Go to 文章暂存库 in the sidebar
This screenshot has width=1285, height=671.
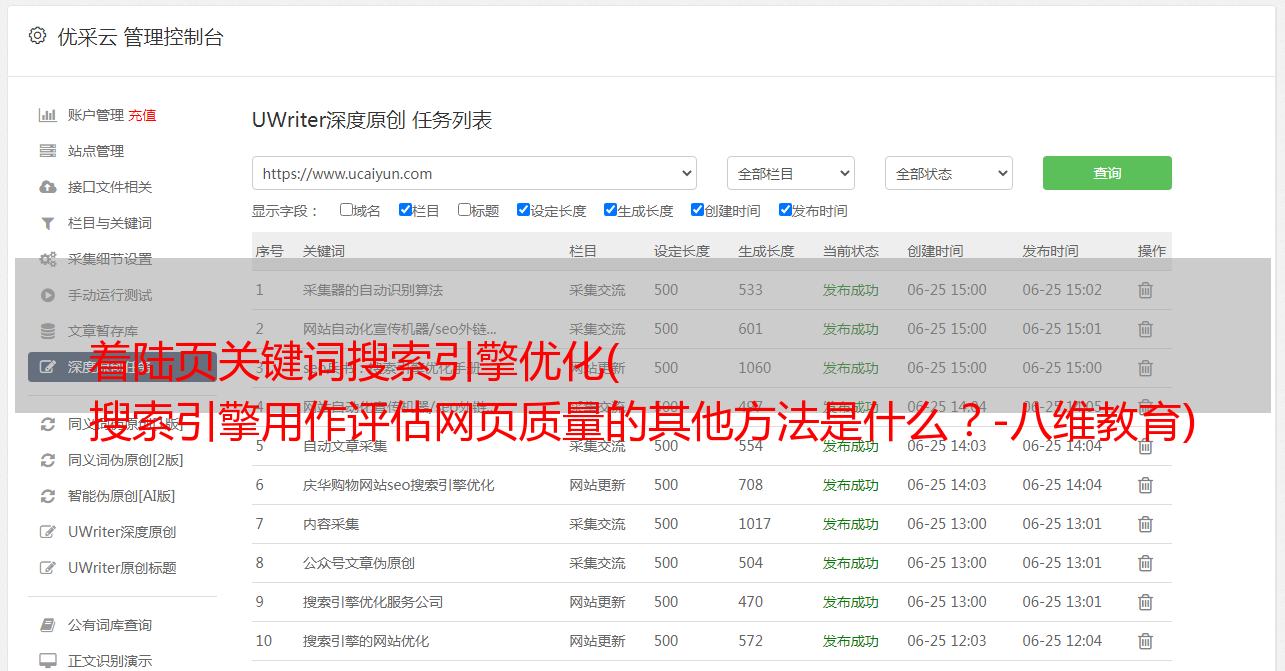point(103,331)
